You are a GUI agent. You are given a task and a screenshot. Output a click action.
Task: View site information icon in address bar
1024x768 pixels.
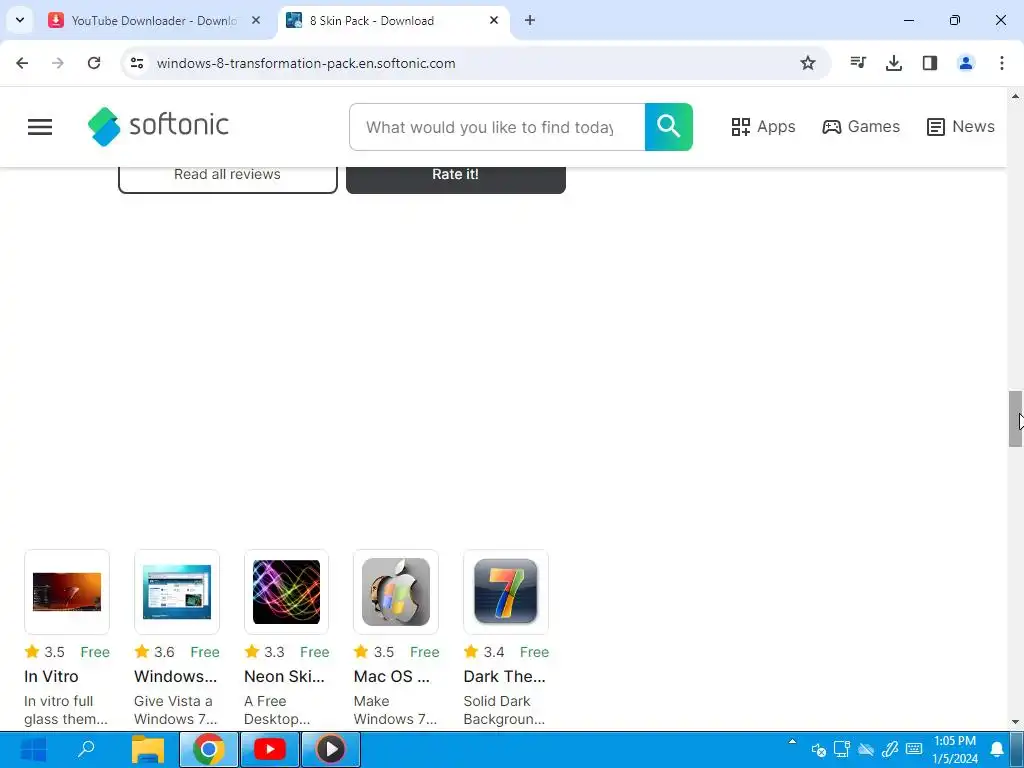pyautogui.click(x=136, y=63)
